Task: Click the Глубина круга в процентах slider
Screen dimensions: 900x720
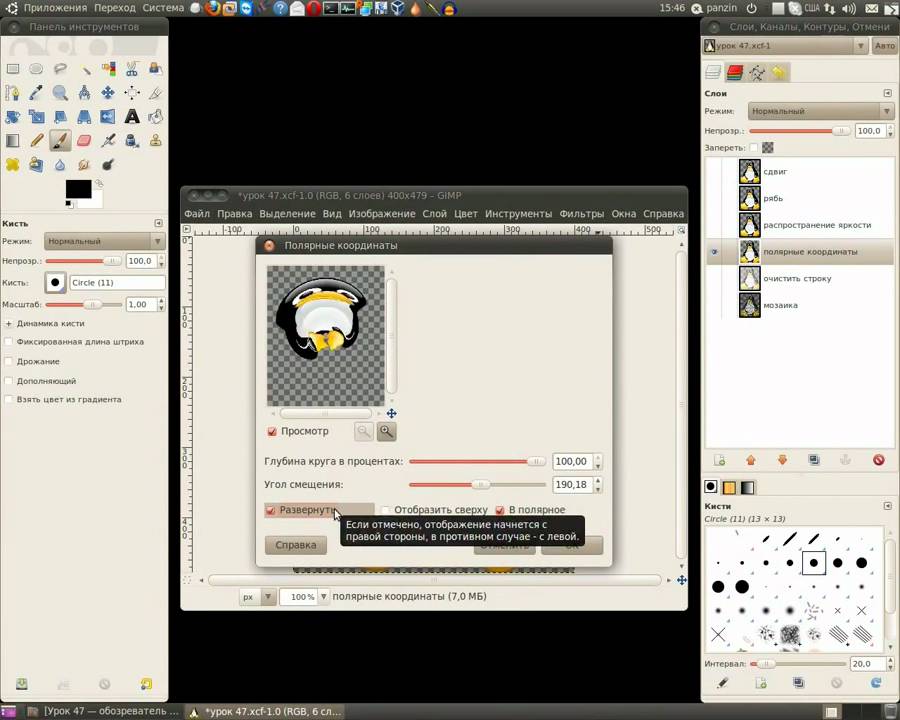Action: coord(477,461)
